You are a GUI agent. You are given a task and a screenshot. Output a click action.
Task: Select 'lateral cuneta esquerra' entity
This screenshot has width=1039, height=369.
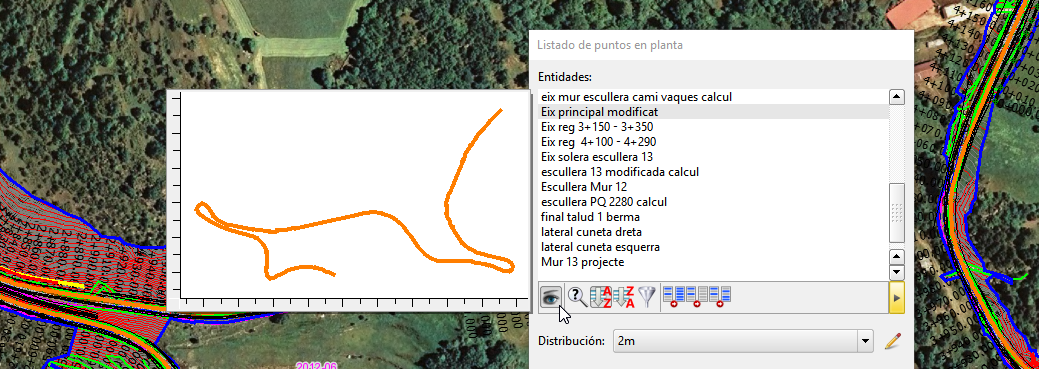[x=713, y=247]
